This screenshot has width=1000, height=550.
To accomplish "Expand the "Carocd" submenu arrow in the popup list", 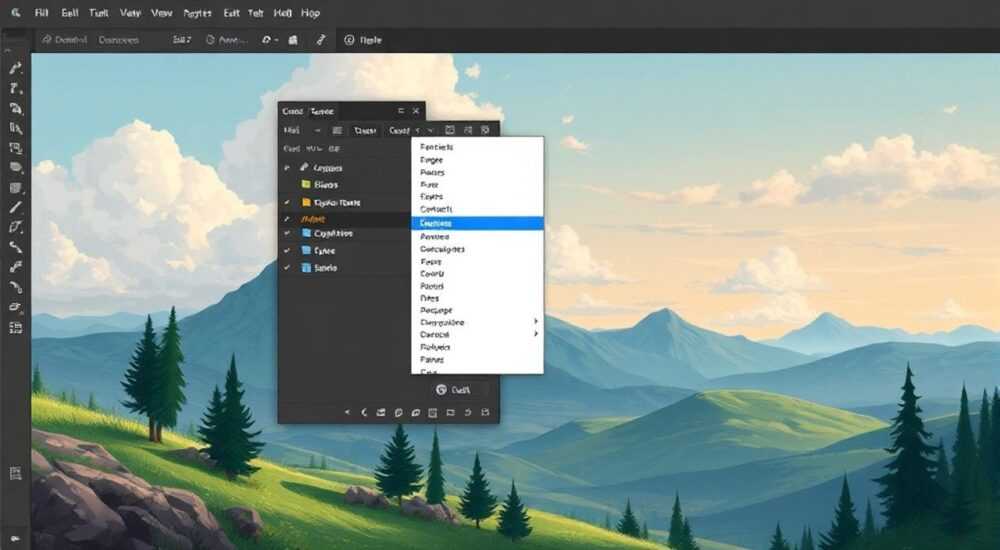I will 536,334.
